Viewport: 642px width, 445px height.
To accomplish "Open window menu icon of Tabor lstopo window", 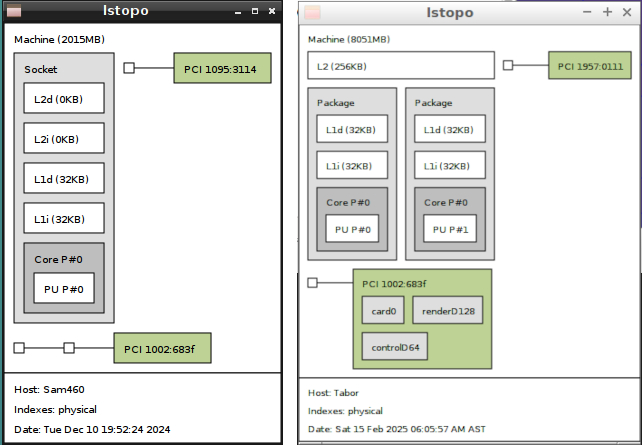I will [x=313, y=13].
